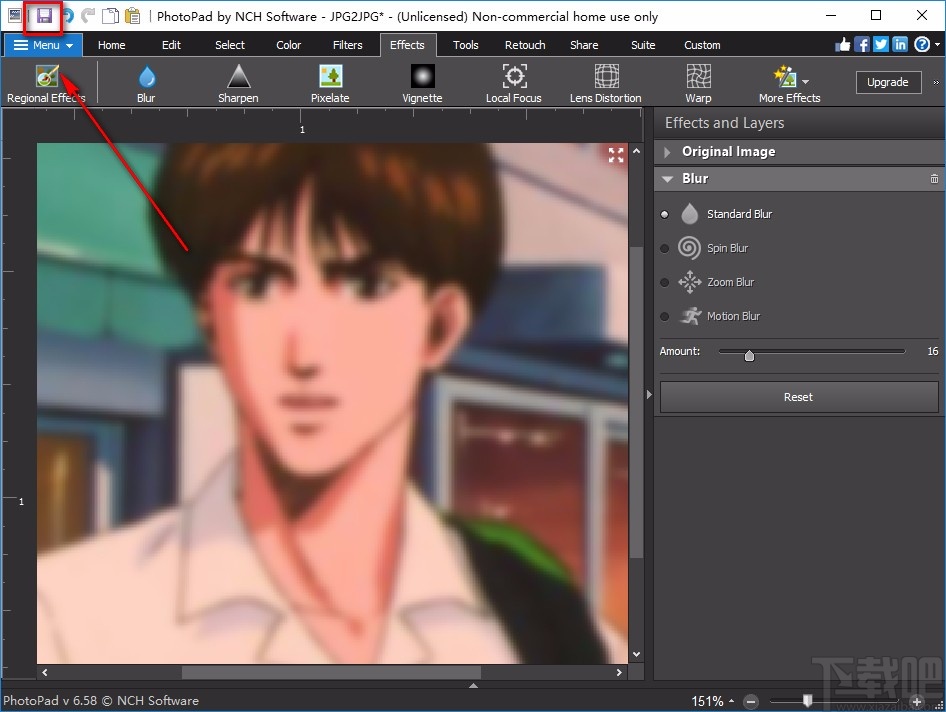Viewport: 946px width, 712px height.
Task: Select the Sharpen effect
Action: (x=238, y=82)
